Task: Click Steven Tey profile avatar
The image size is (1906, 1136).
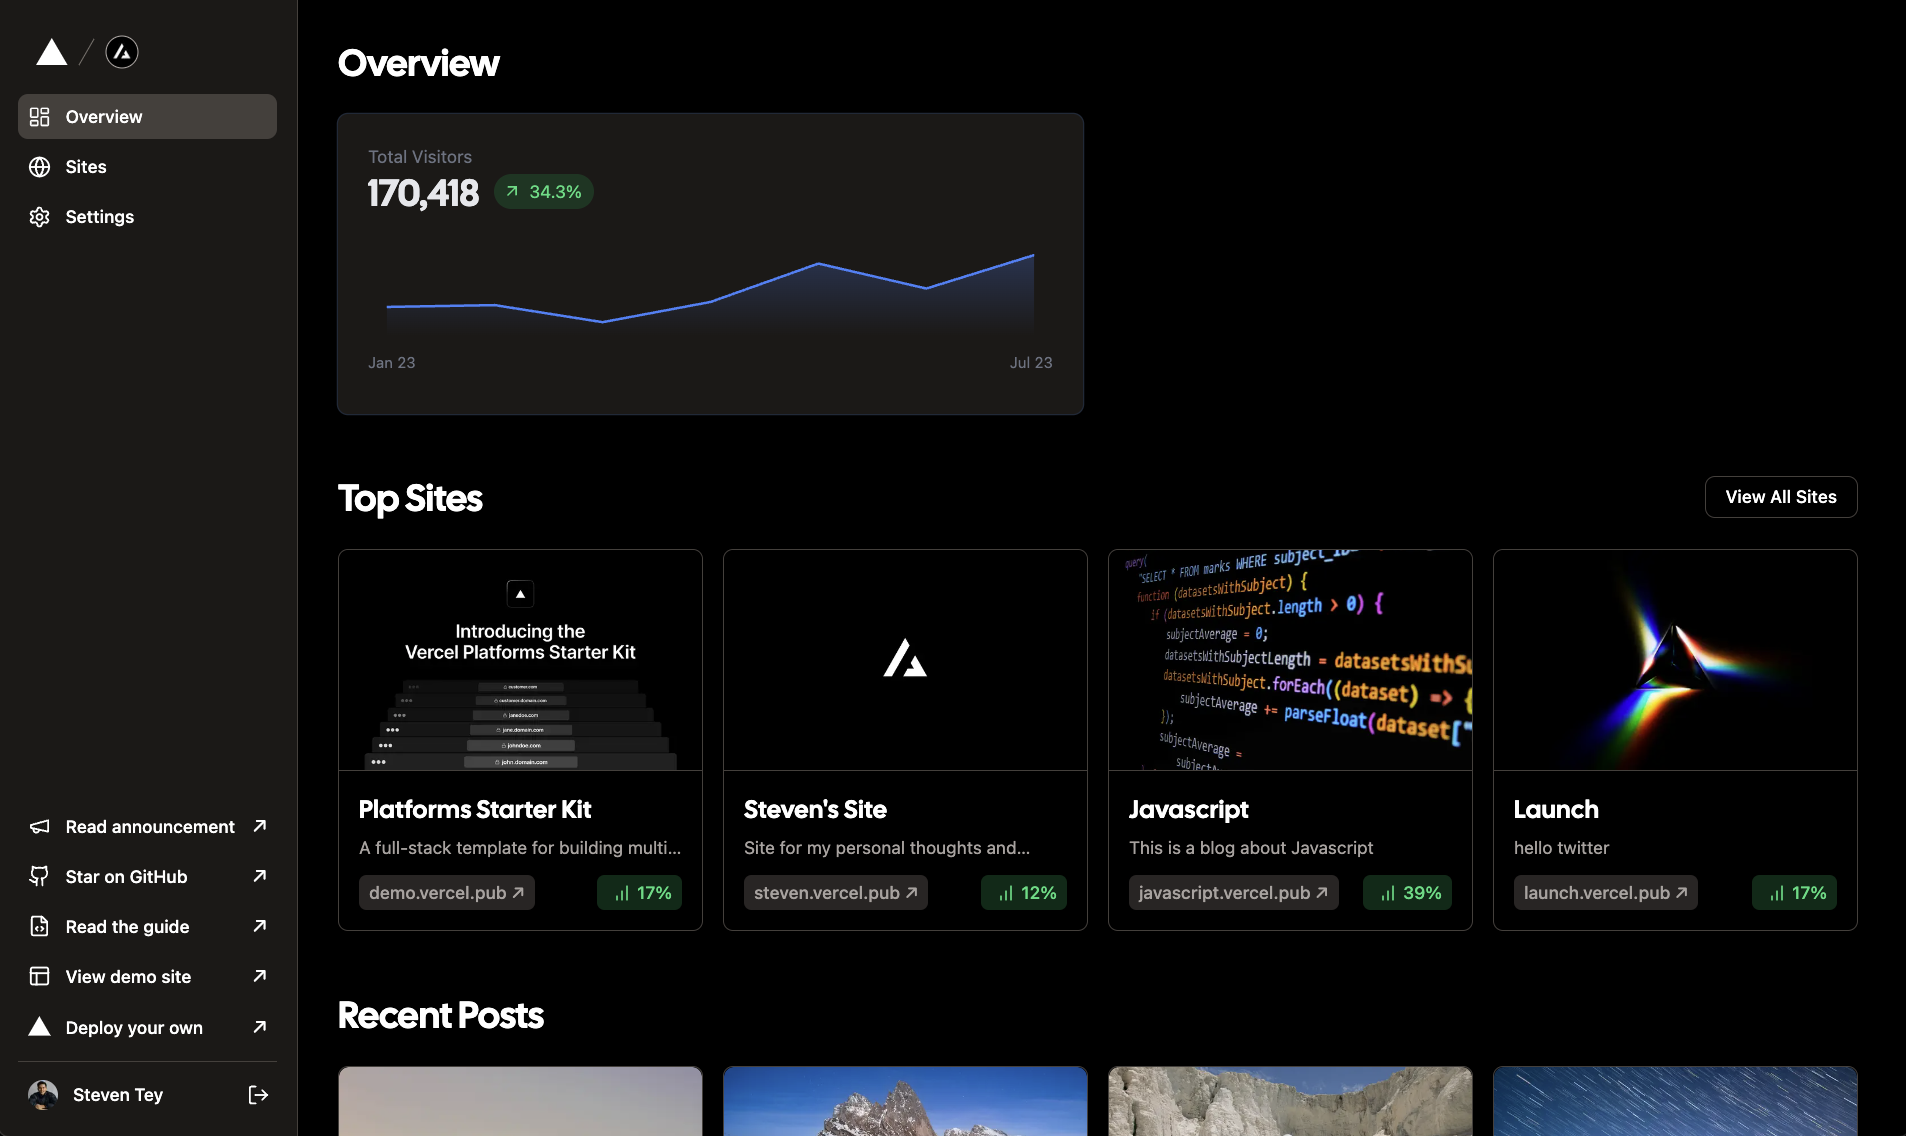Action: pyautogui.click(x=43, y=1095)
